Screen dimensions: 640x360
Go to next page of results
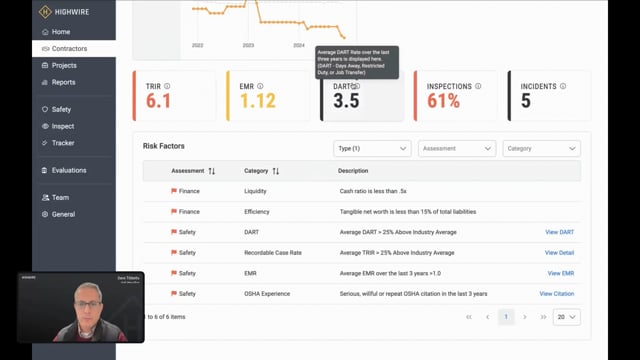[525, 317]
